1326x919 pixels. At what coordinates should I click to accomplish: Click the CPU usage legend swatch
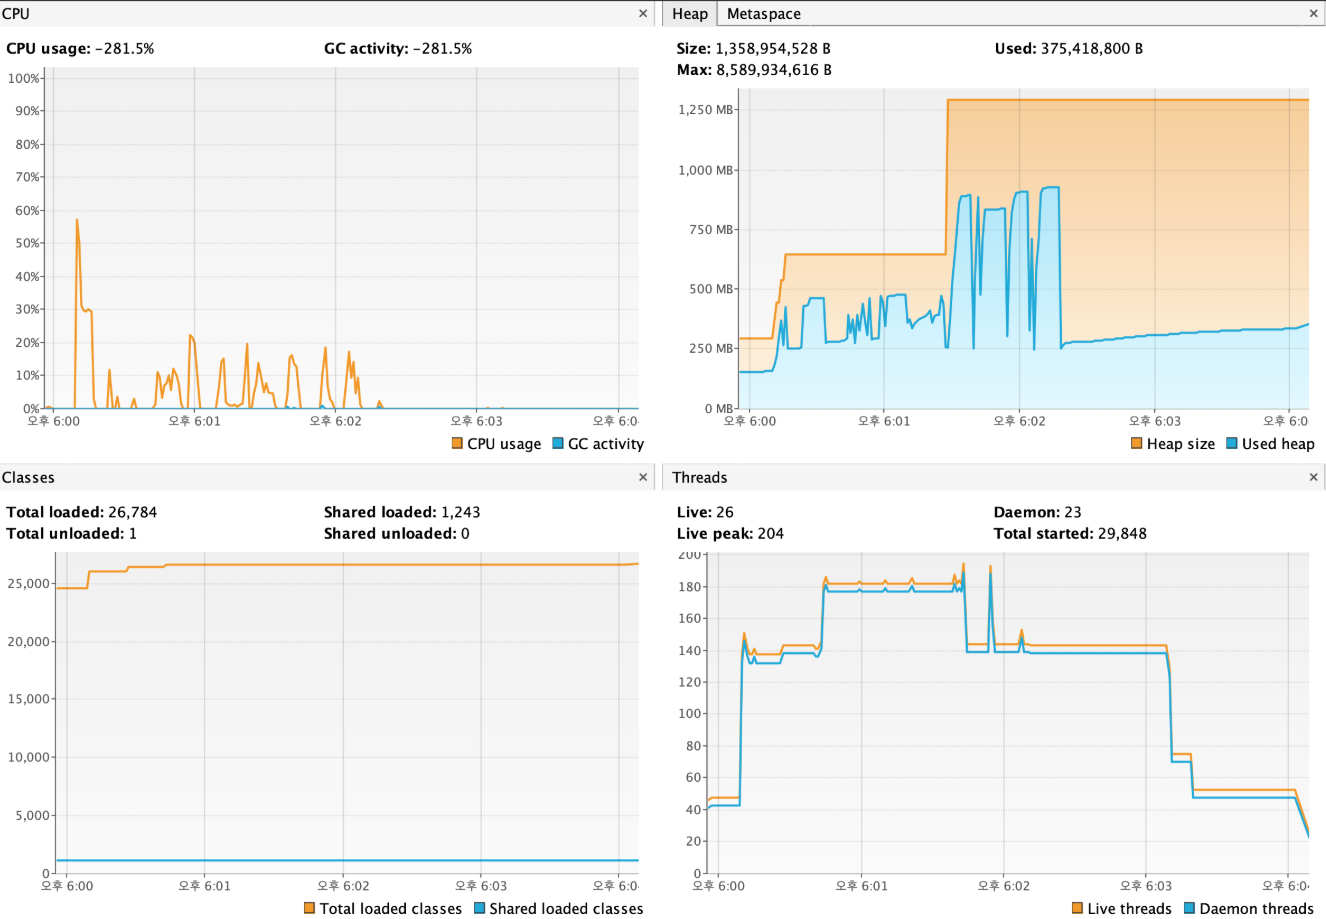tap(457, 444)
